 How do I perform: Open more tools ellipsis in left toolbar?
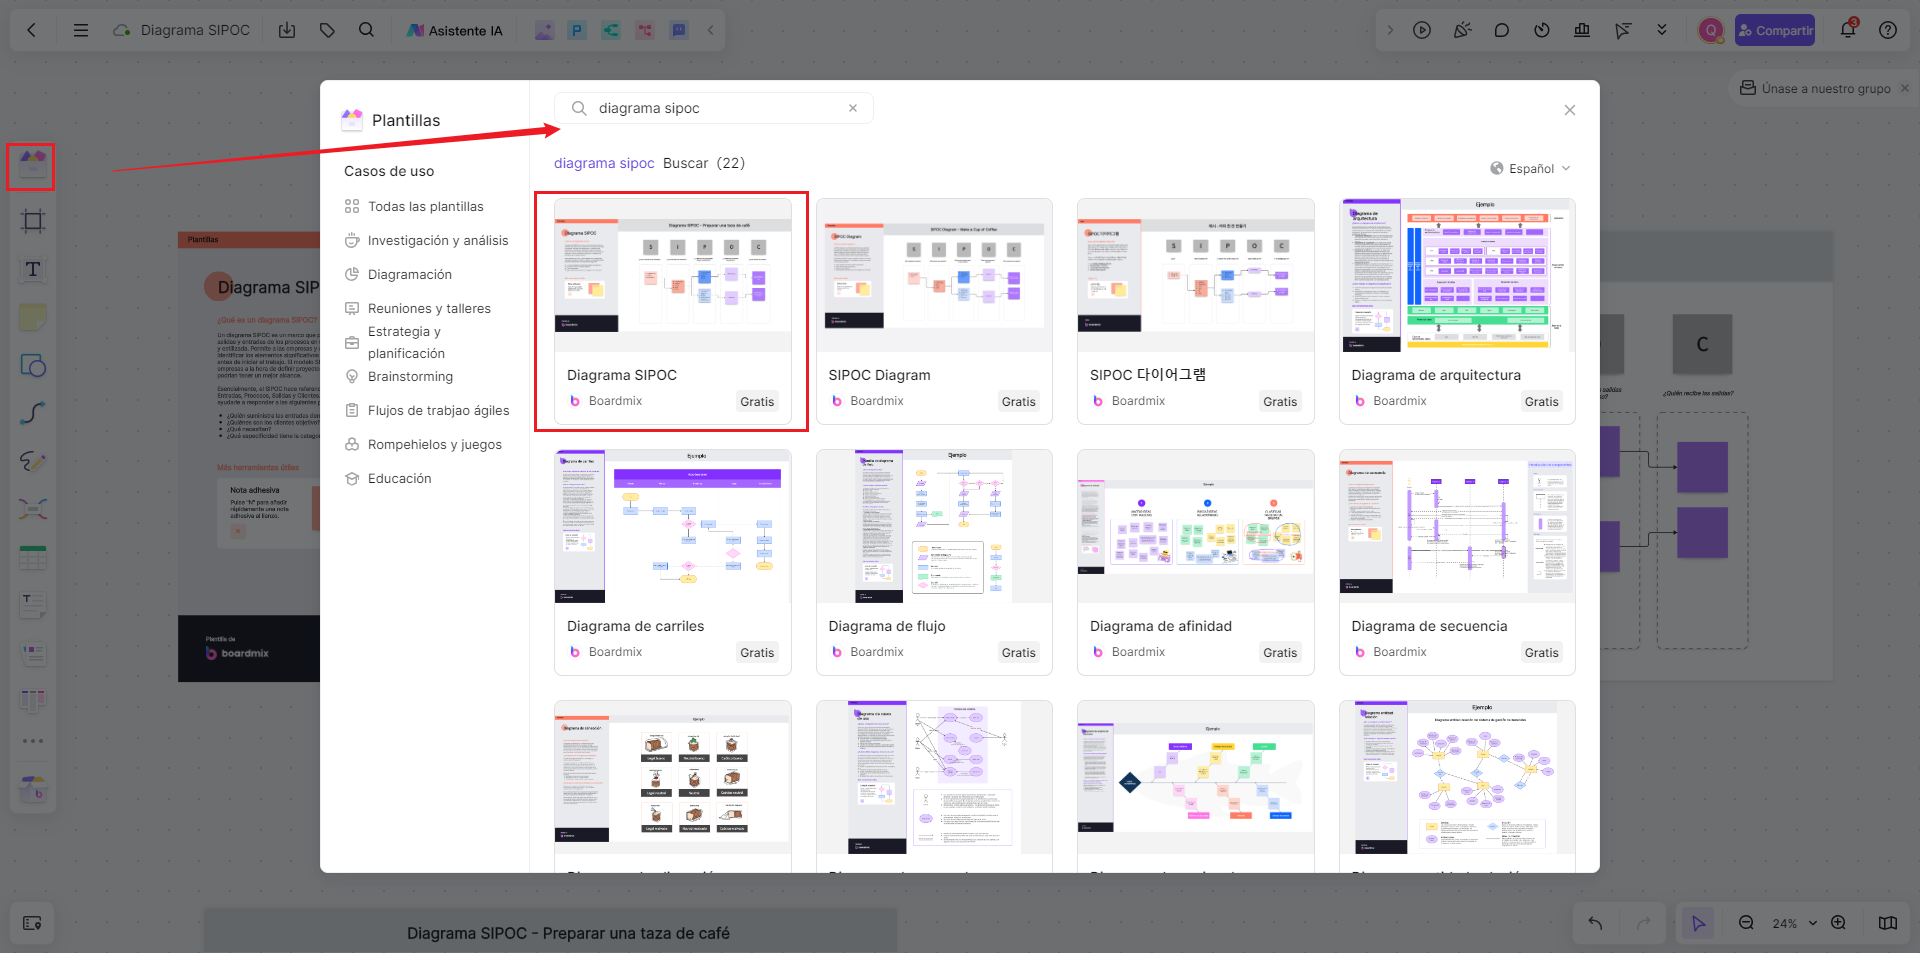(x=32, y=741)
